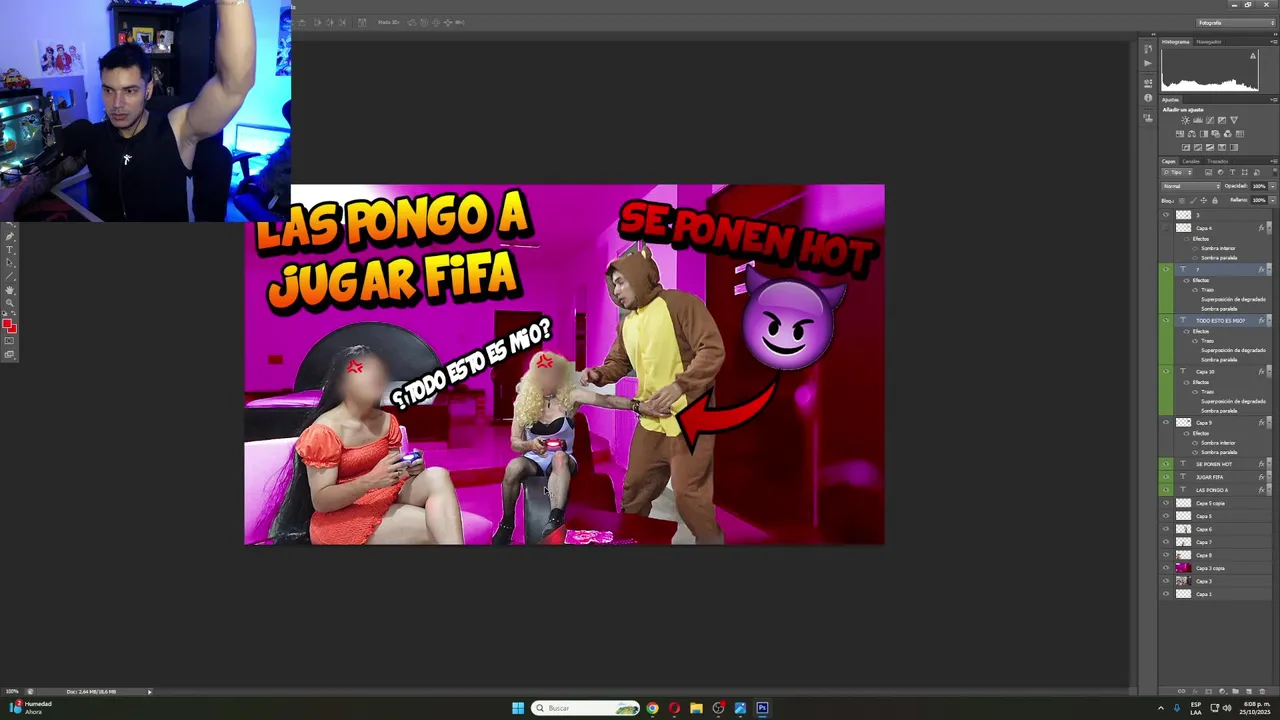Click the Buscar taskbar search box
Viewport: 1280px width, 720px height.
pos(586,708)
